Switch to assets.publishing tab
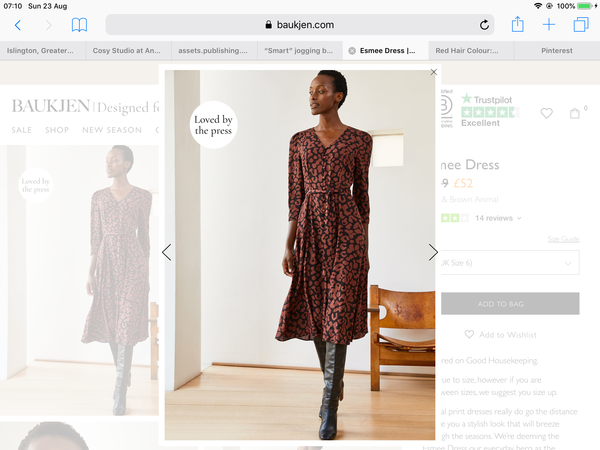This screenshot has width=600, height=450. click(x=214, y=51)
